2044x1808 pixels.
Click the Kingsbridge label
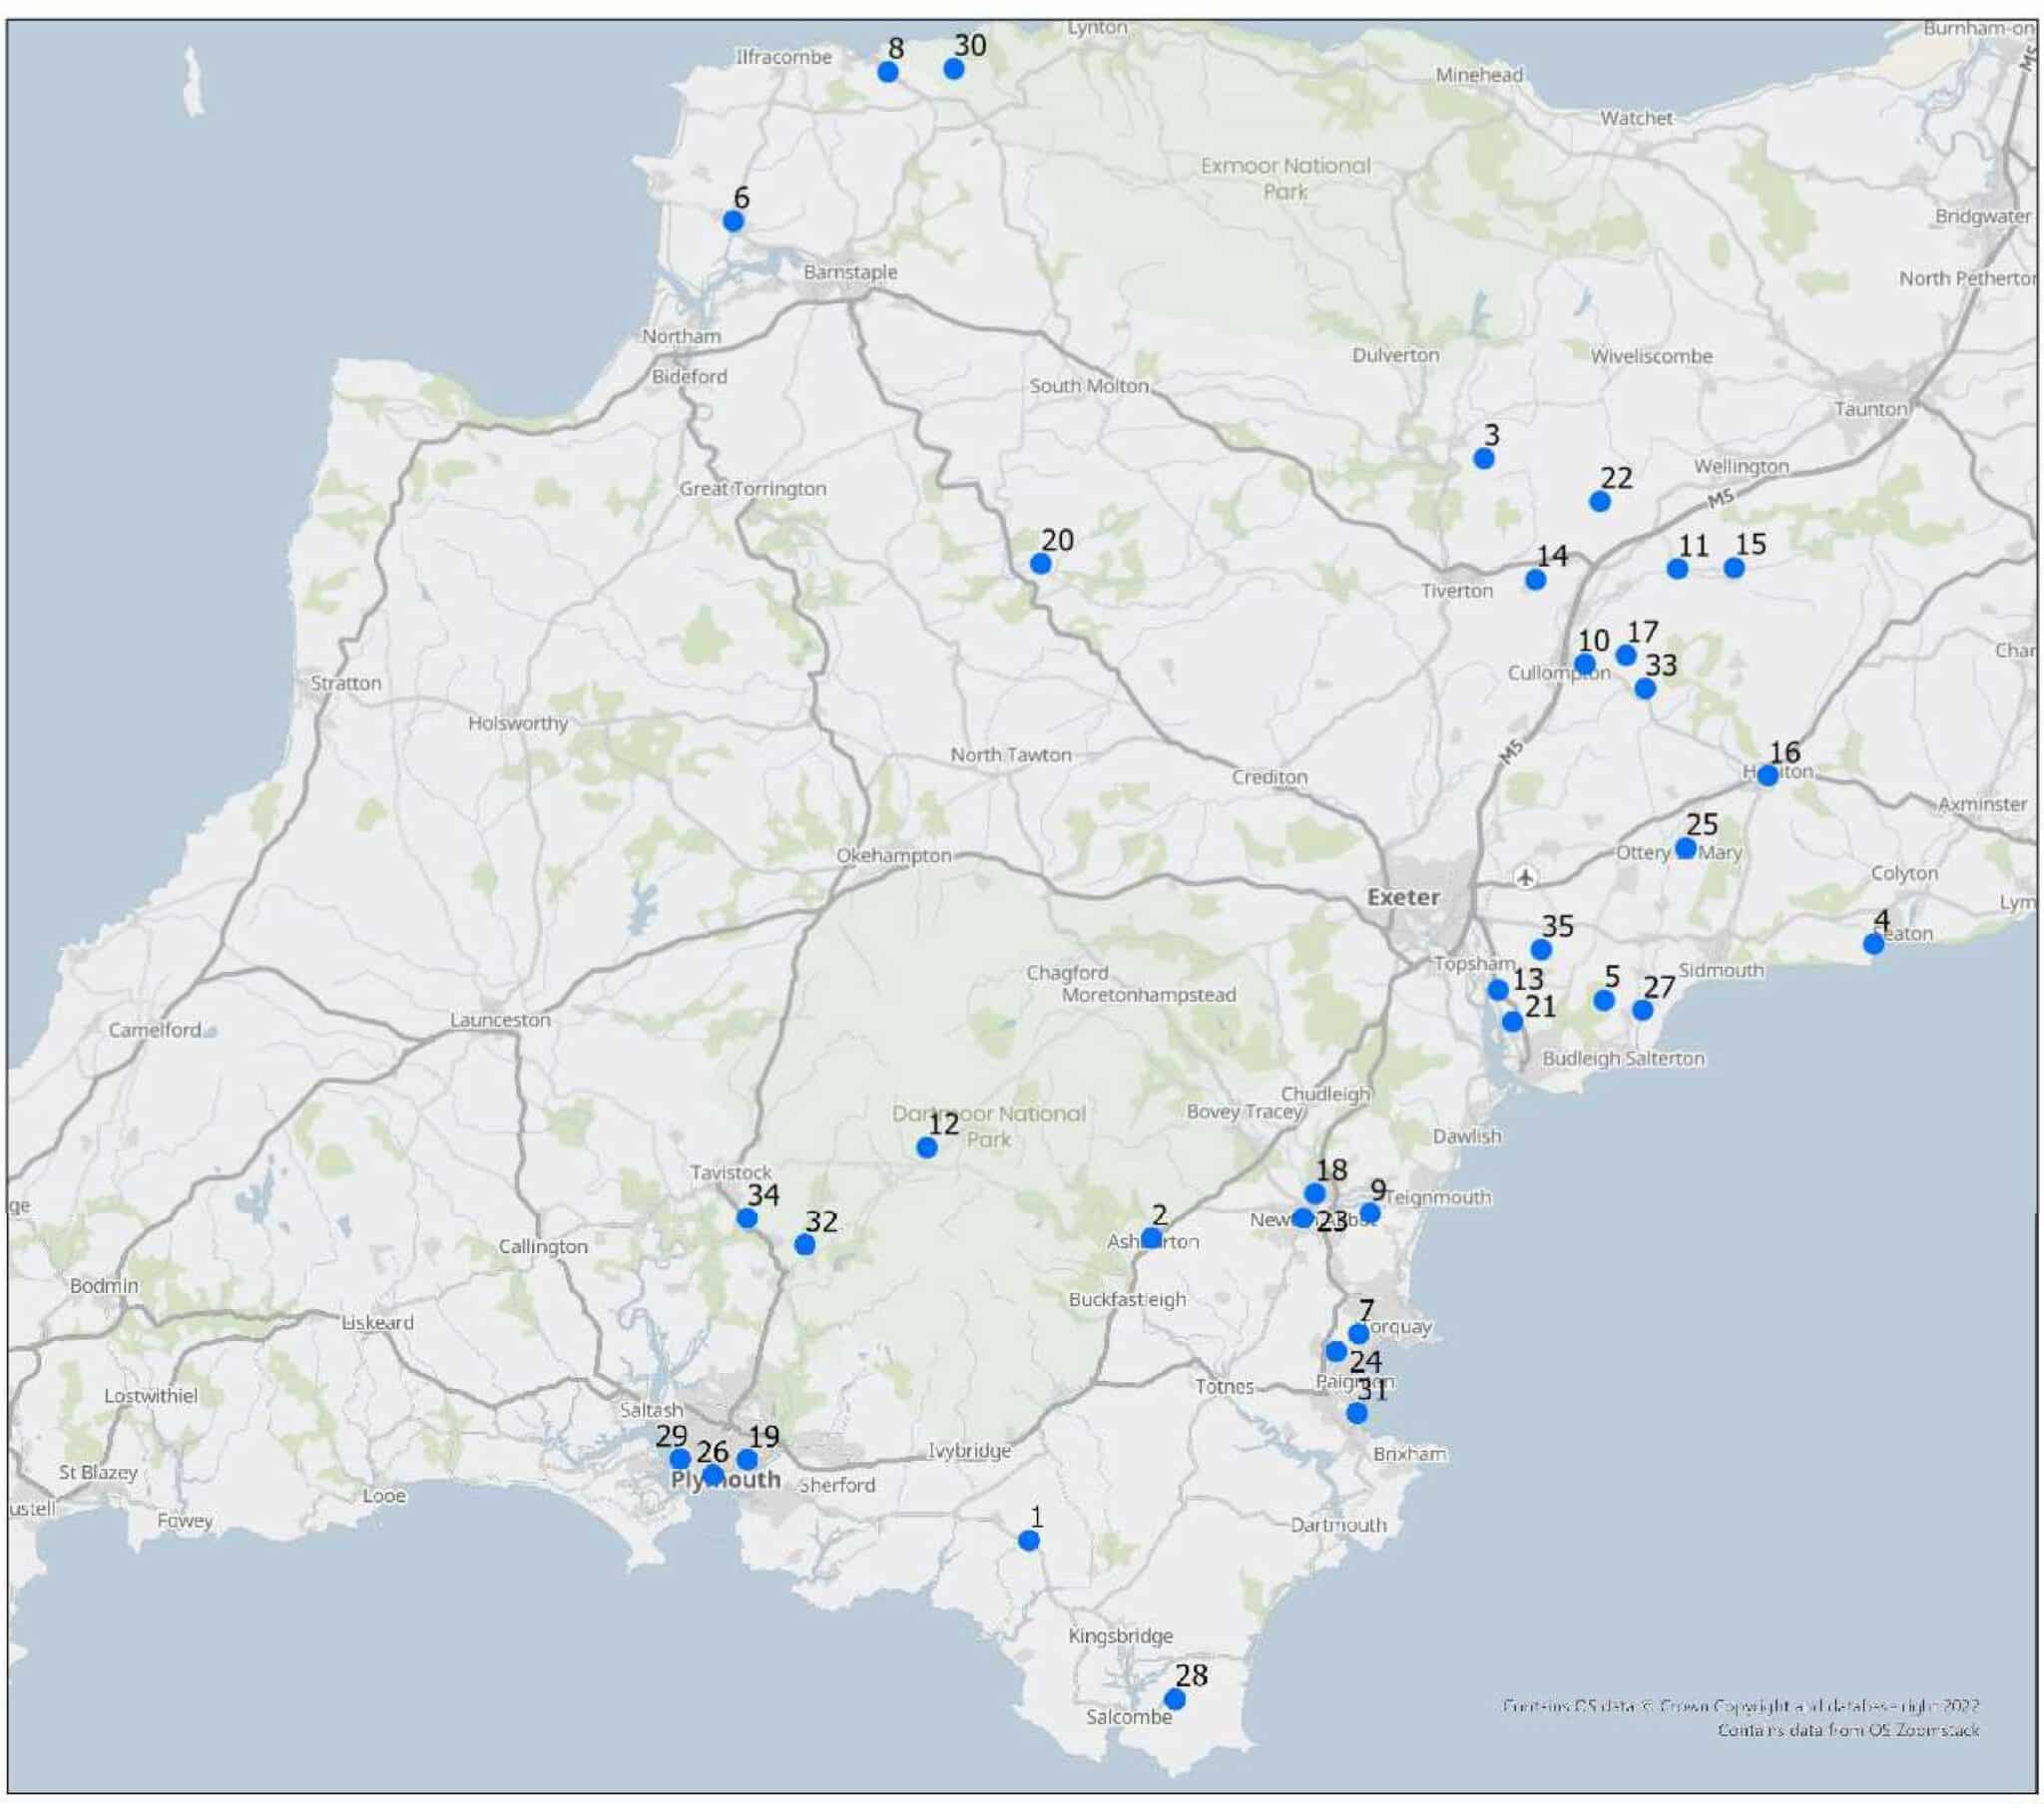[x=1121, y=1636]
